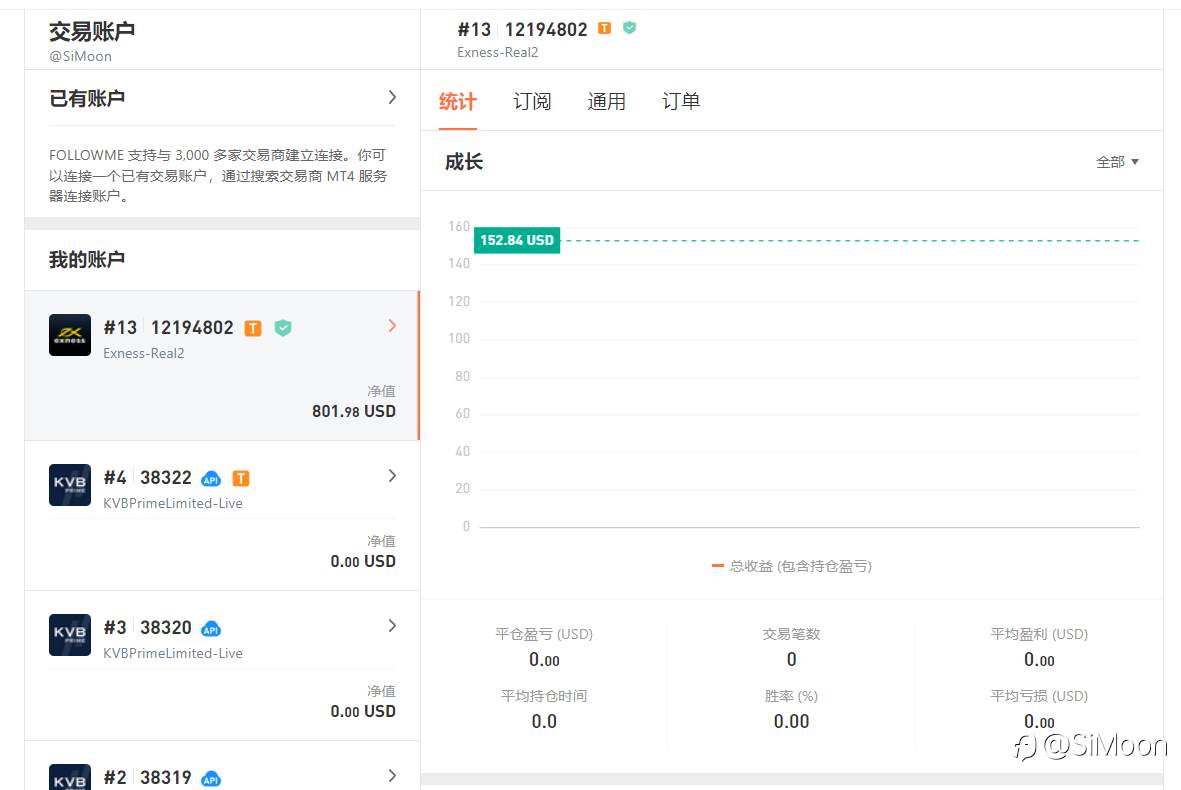Open account #4 38322 via chevron
Screen dimensions: 1181x790
coord(392,475)
